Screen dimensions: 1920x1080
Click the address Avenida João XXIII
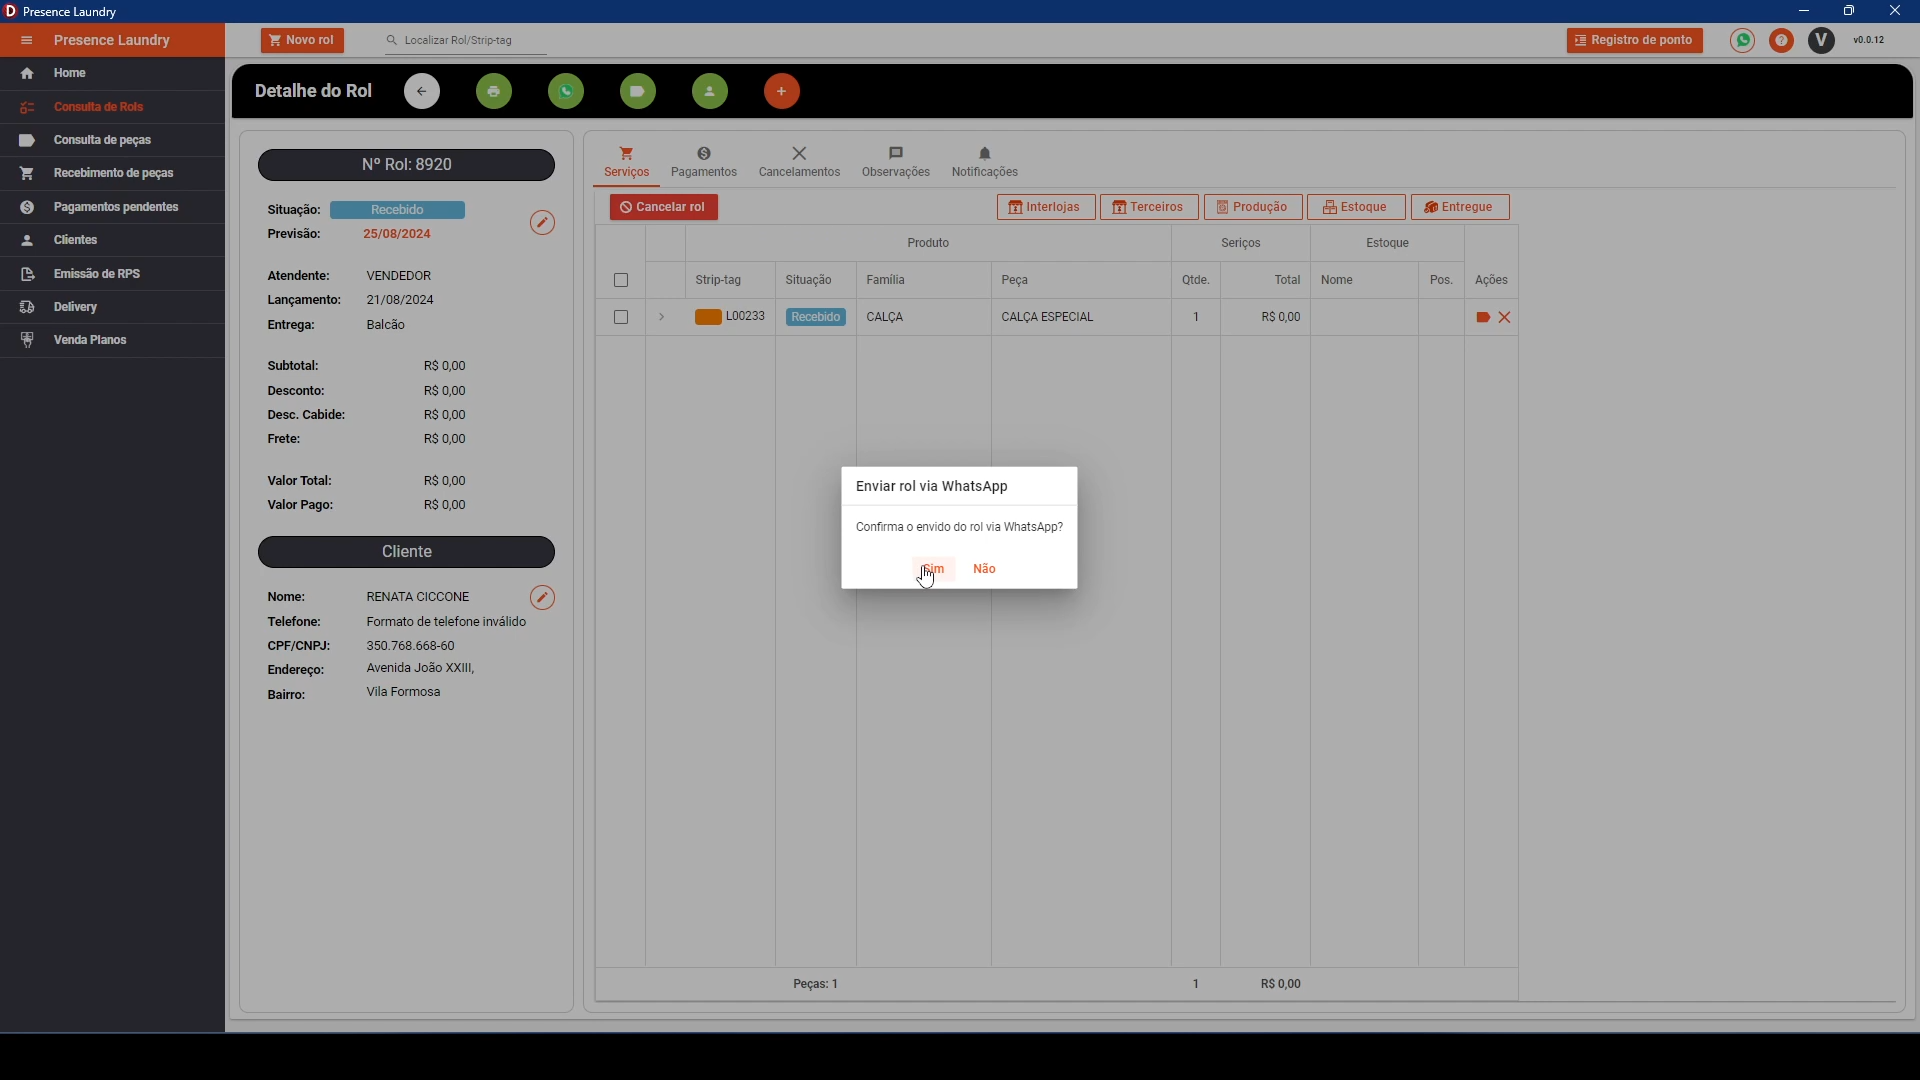(420, 668)
